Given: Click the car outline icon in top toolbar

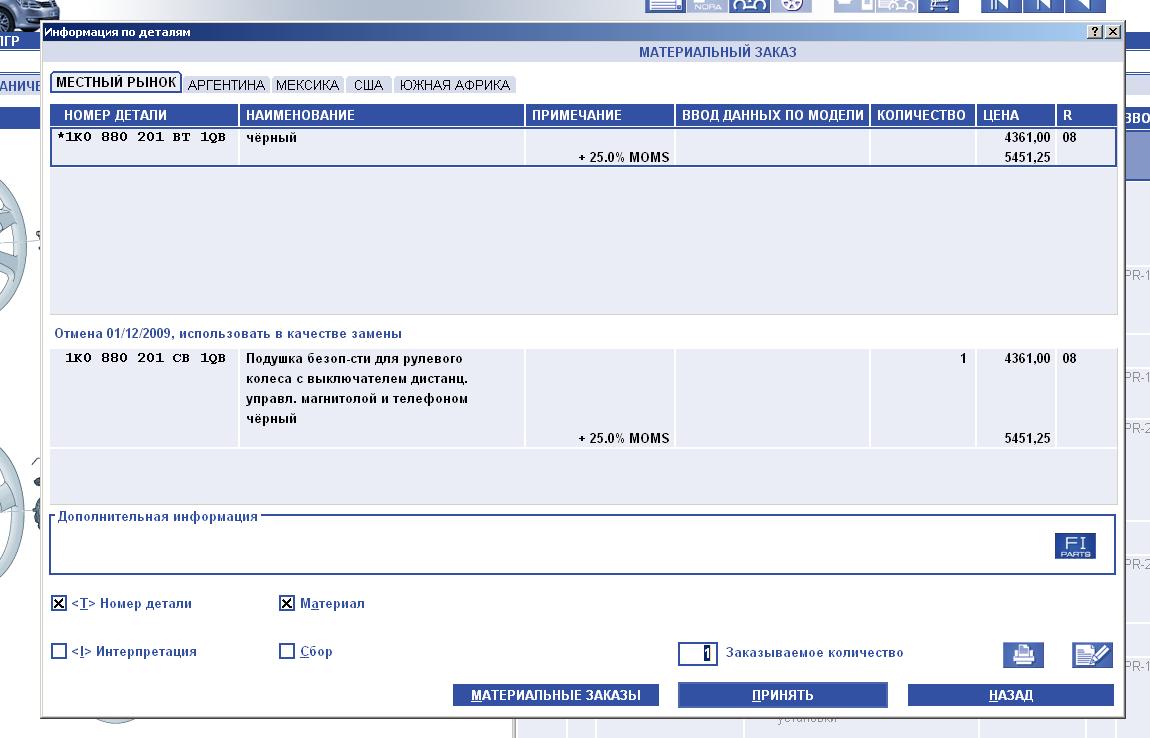Looking at the screenshot, I should (750, 5).
